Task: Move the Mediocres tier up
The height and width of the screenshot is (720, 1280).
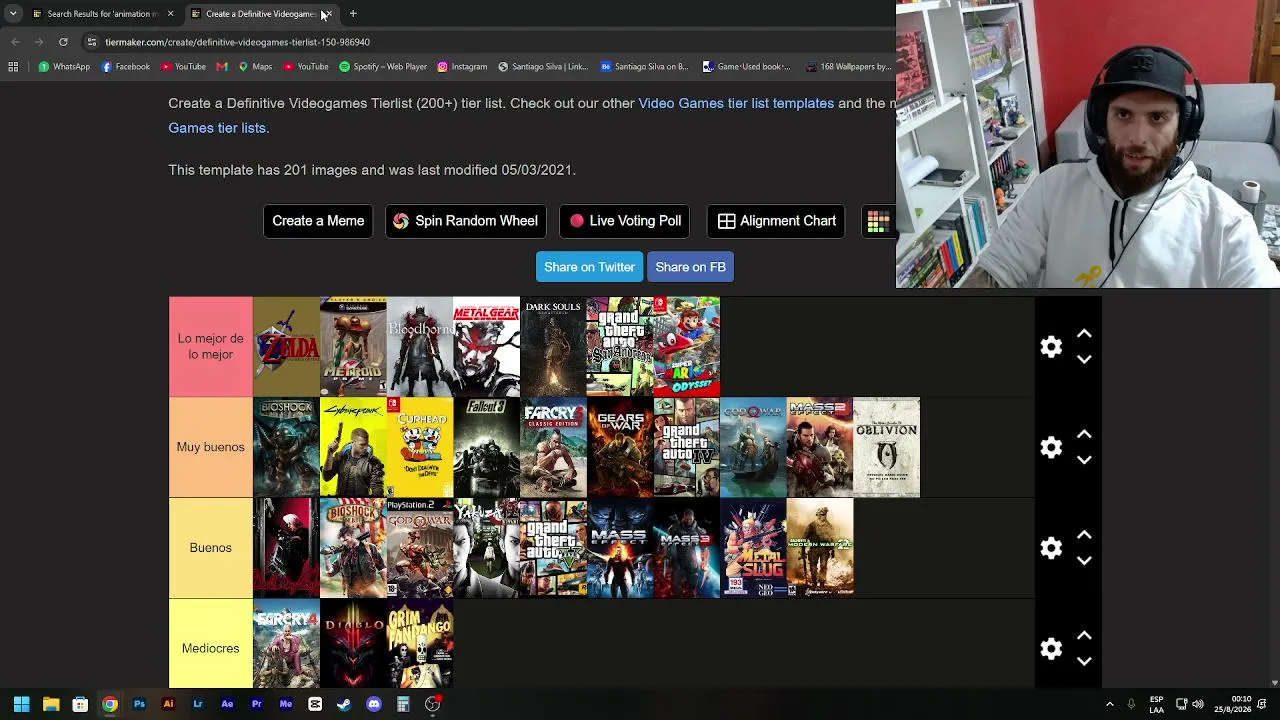Action: point(1084,637)
